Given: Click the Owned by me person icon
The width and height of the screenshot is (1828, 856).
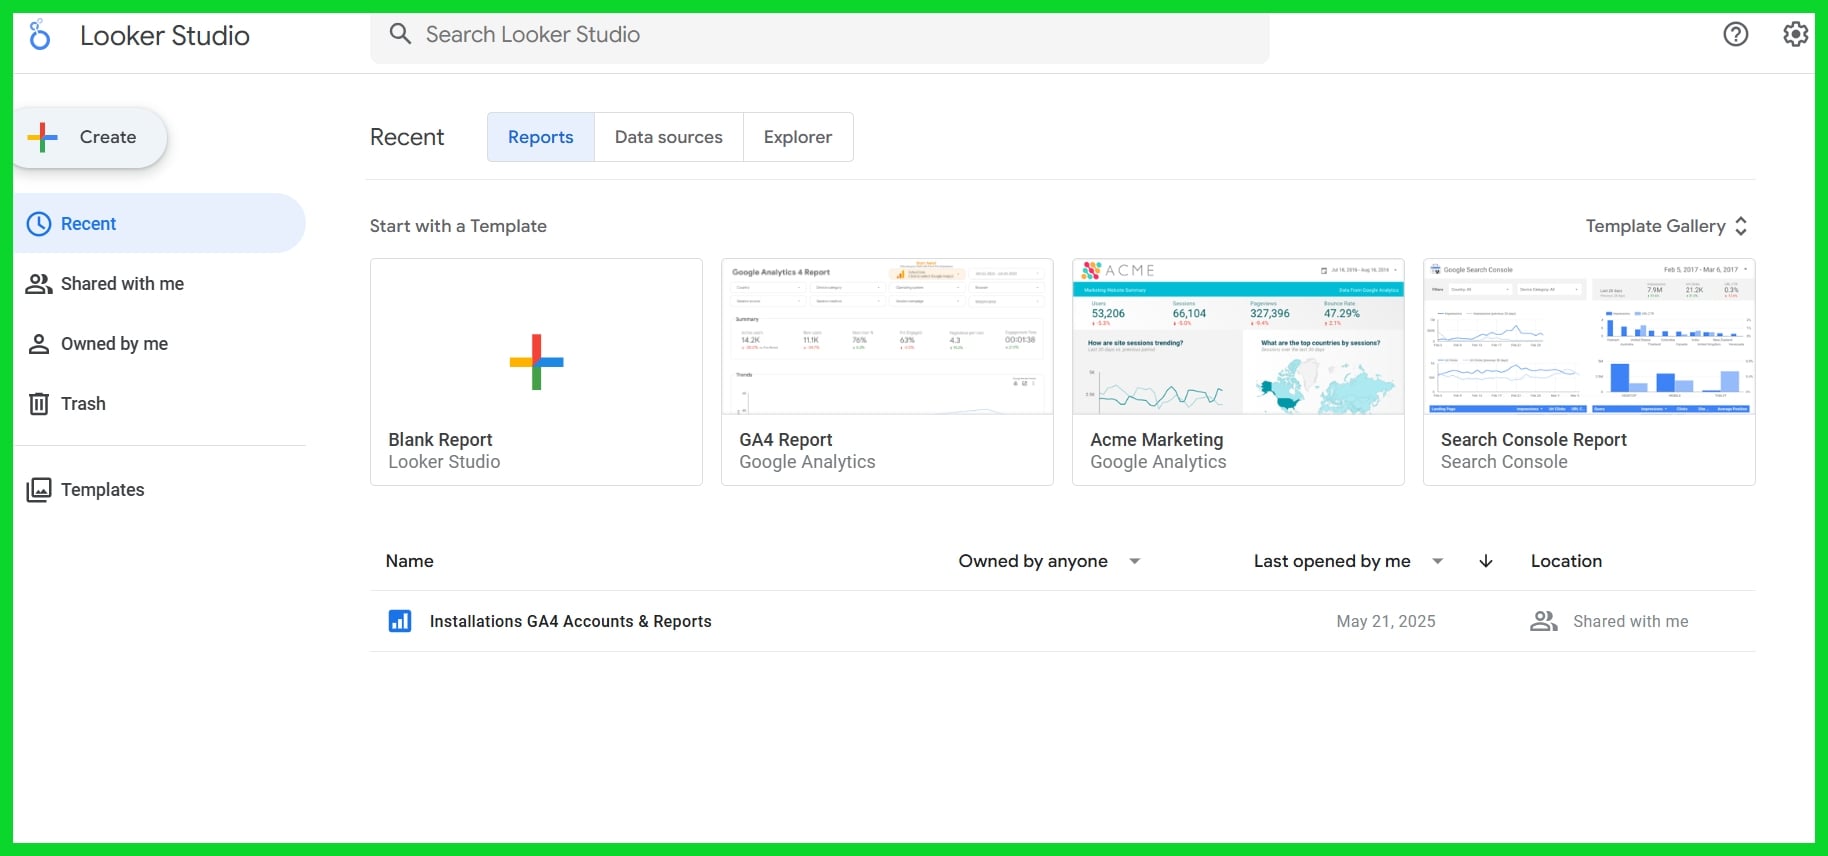Looking at the screenshot, I should pyautogui.click(x=39, y=344).
